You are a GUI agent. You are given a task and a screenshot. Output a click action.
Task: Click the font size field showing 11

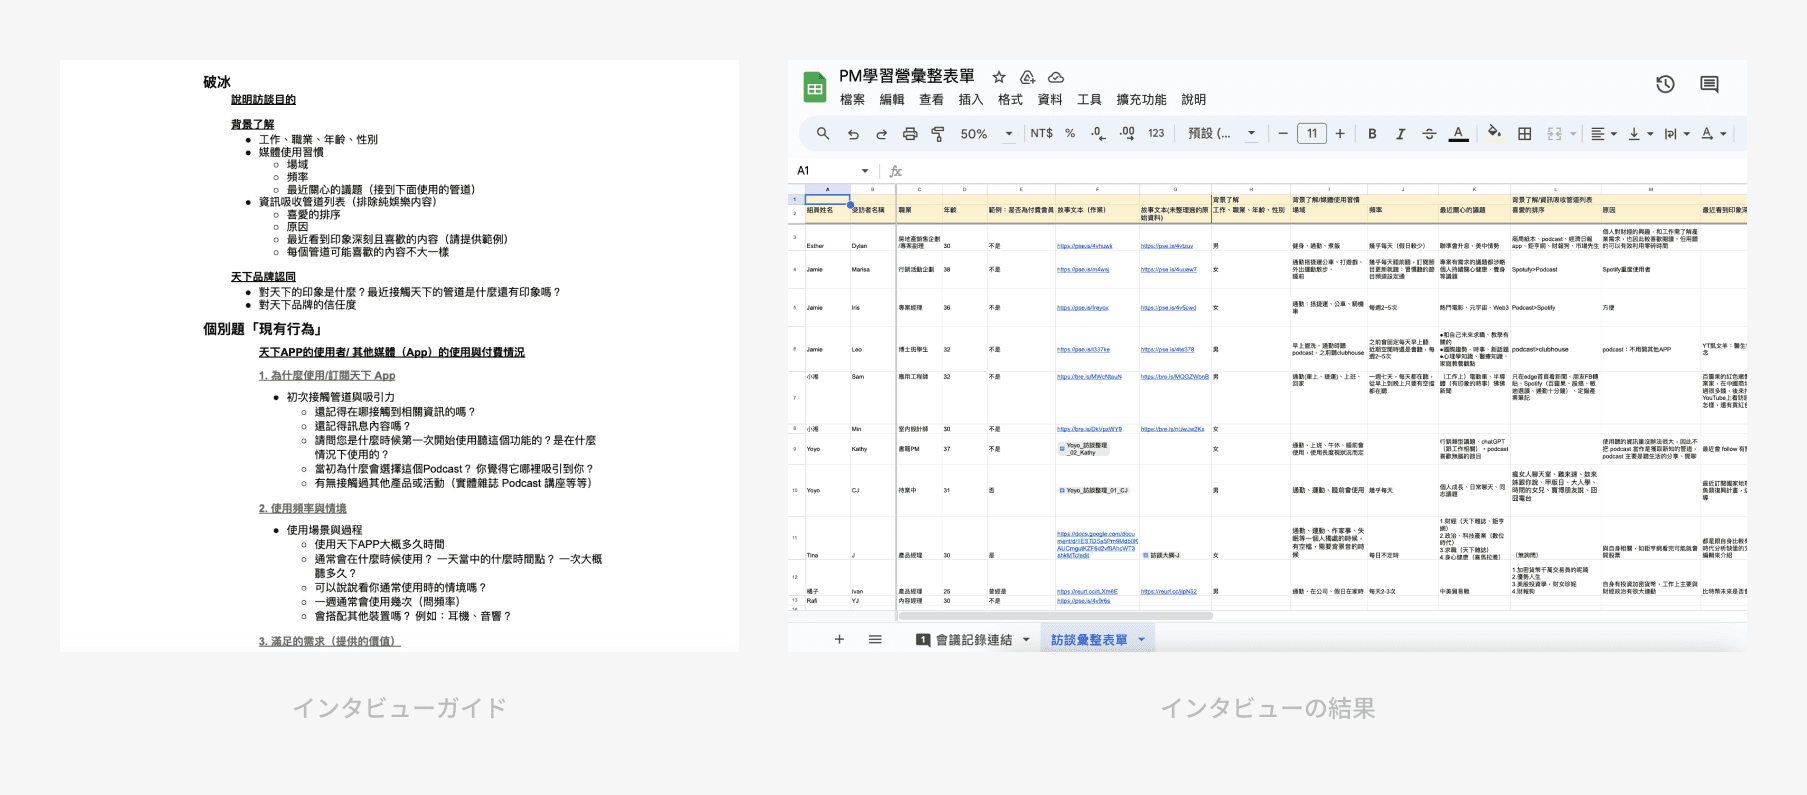click(x=1312, y=133)
